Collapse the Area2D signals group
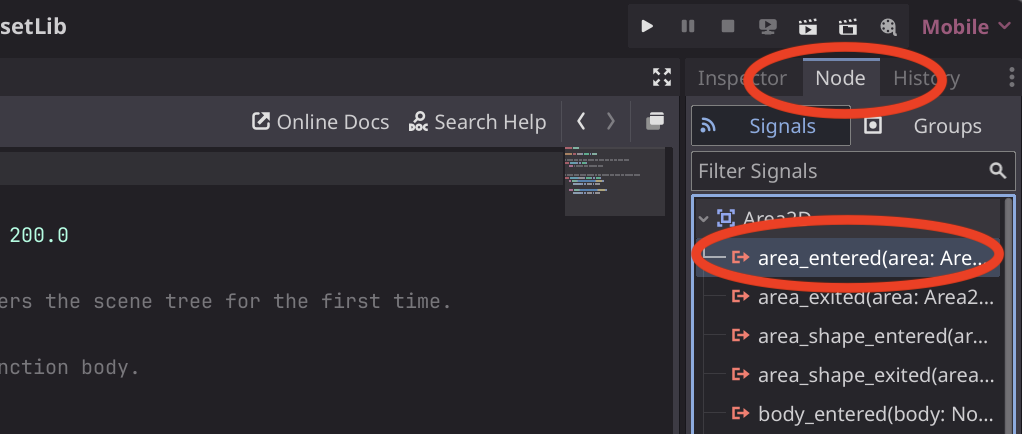This screenshot has height=434, width=1022. [703, 218]
